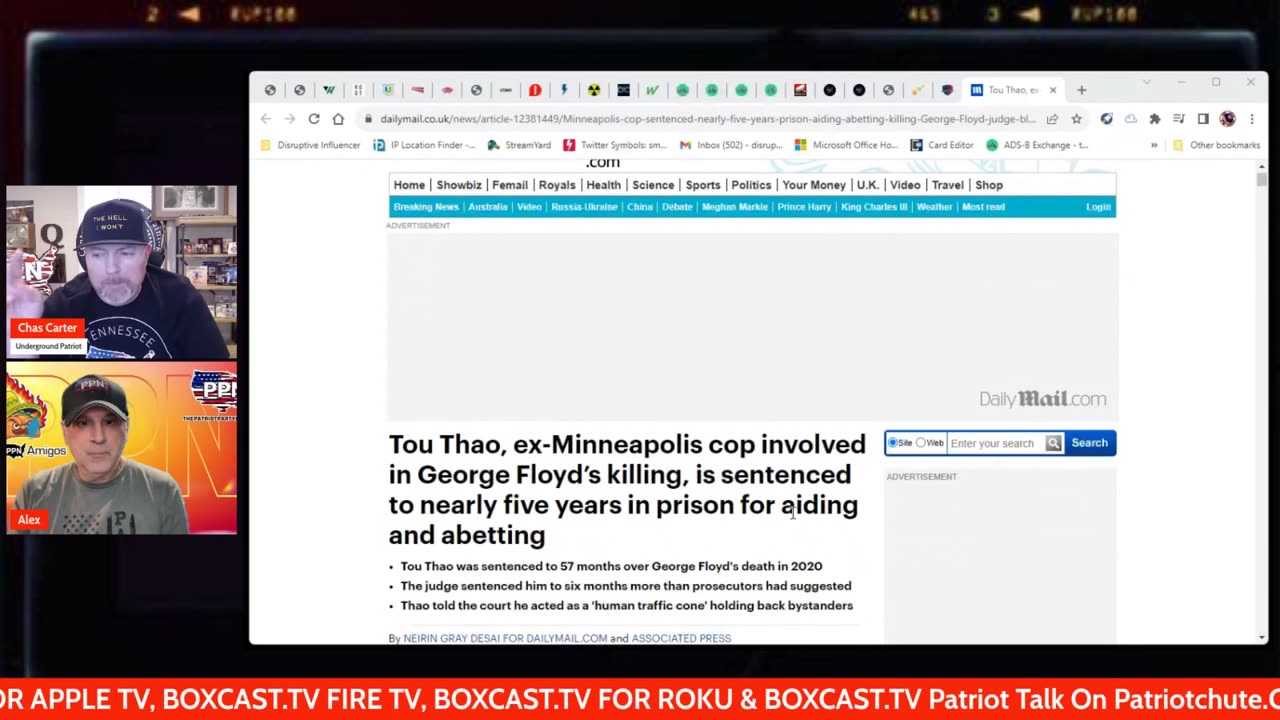The height and width of the screenshot is (720, 1280).
Task: Open StreamYard bookmark
Action: click(519, 145)
